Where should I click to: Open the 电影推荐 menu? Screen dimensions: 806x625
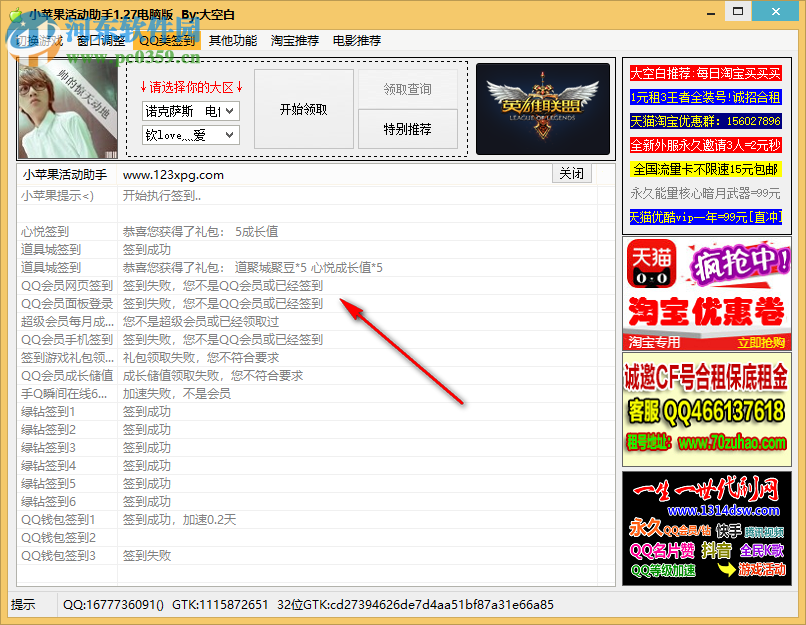[x=357, y=41]
